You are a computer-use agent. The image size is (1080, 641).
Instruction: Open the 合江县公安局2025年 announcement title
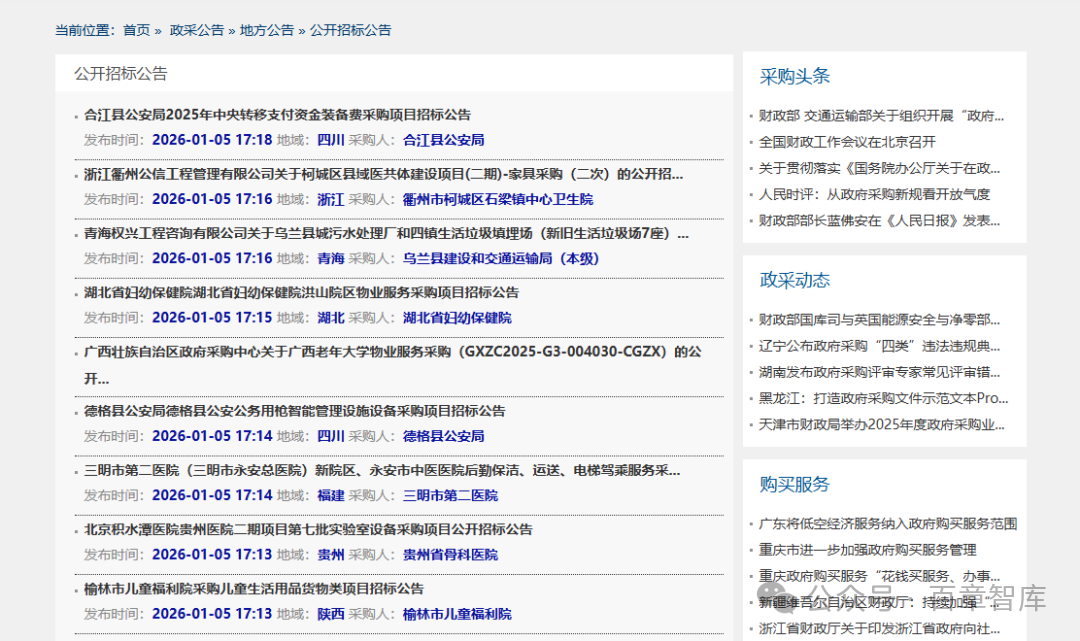(277, 115)
